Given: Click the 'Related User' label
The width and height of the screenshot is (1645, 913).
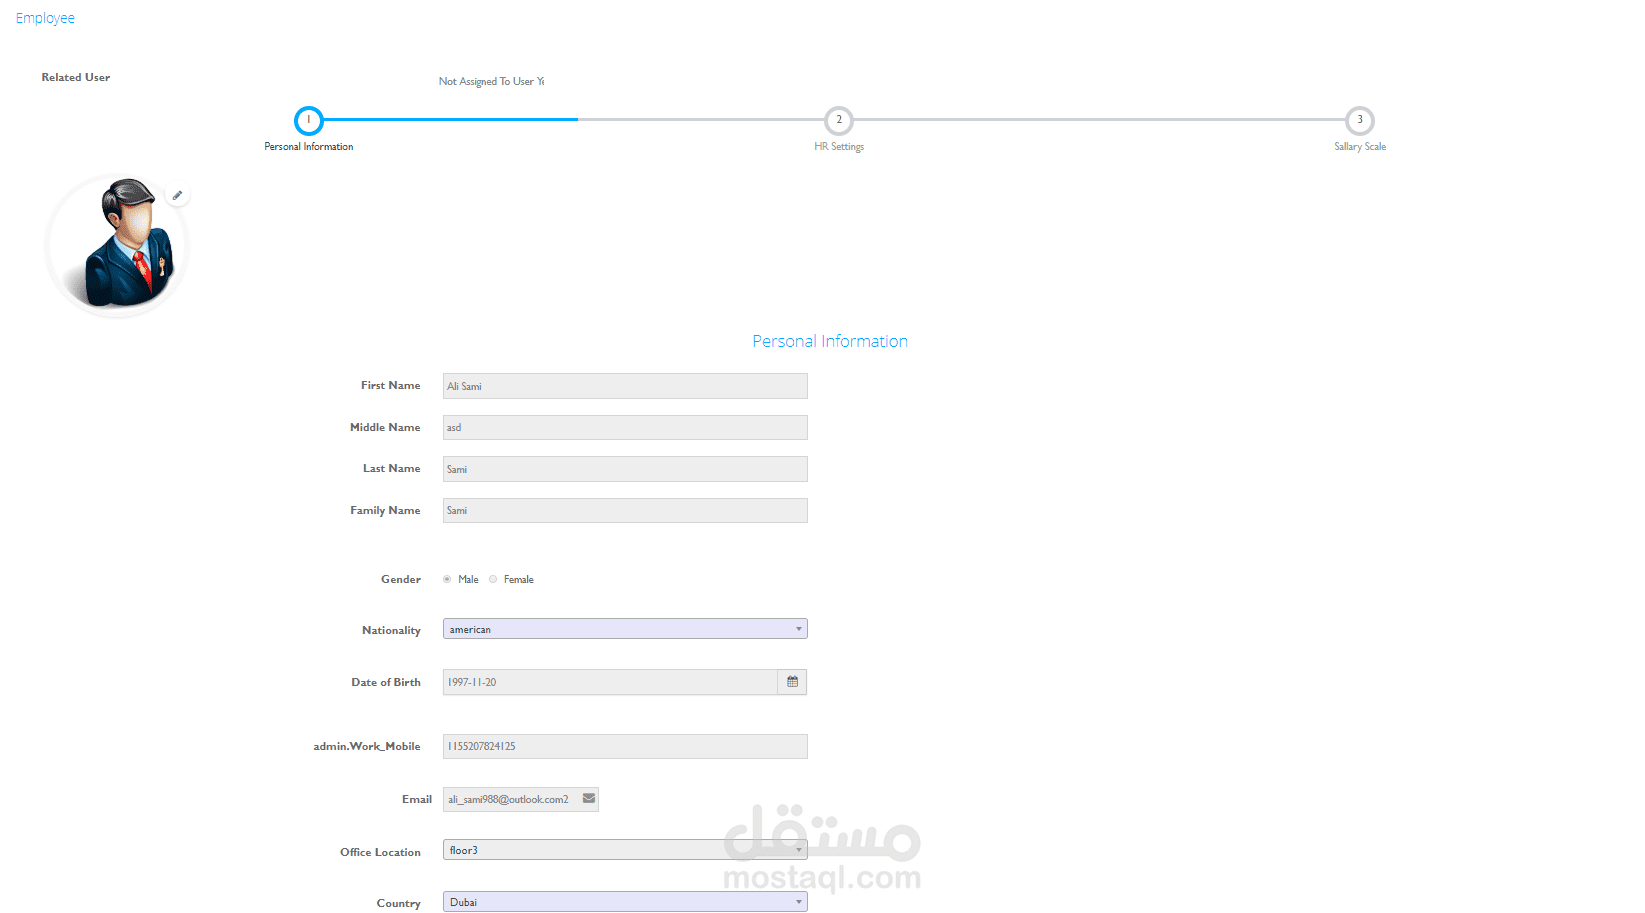Looking at the screenshot, I should click(76, 77).
